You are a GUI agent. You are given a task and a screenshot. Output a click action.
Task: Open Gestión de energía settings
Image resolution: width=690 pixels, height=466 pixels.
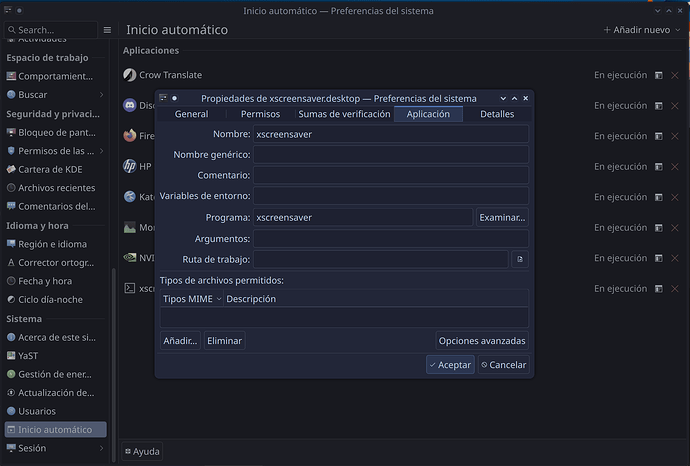[55, 374]
